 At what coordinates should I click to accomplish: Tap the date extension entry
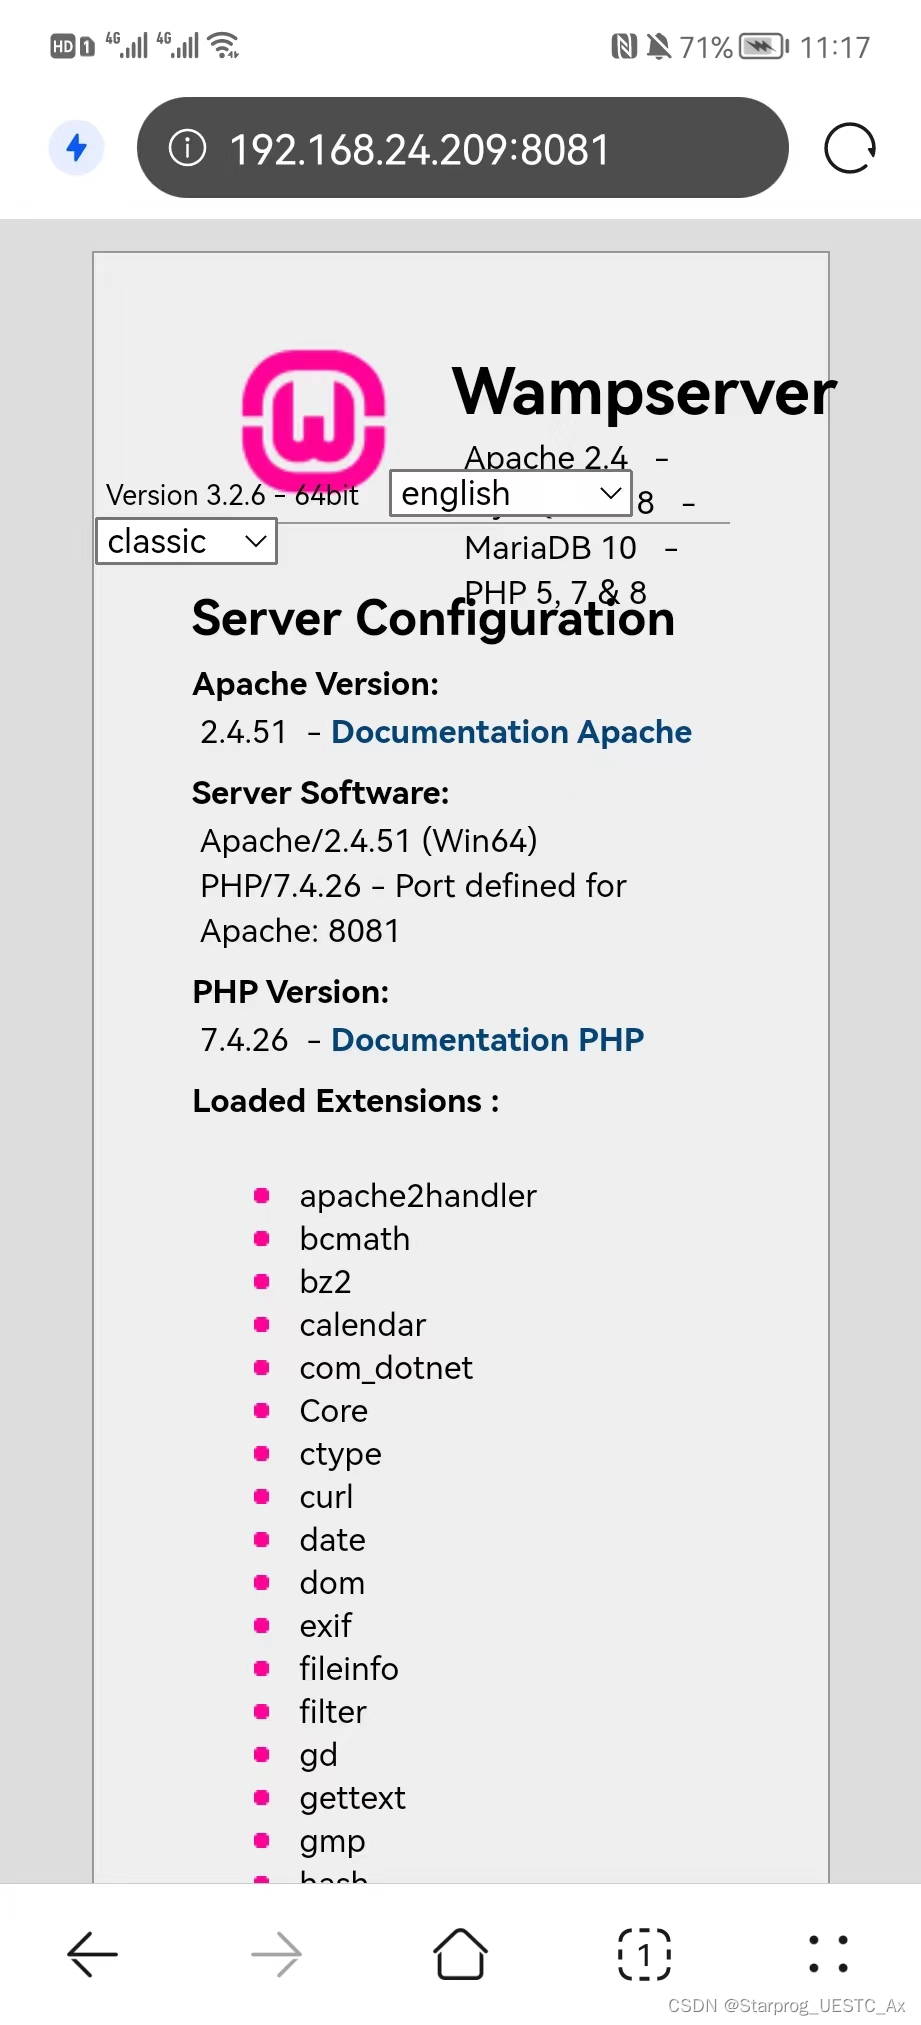tap(332, 1540)
